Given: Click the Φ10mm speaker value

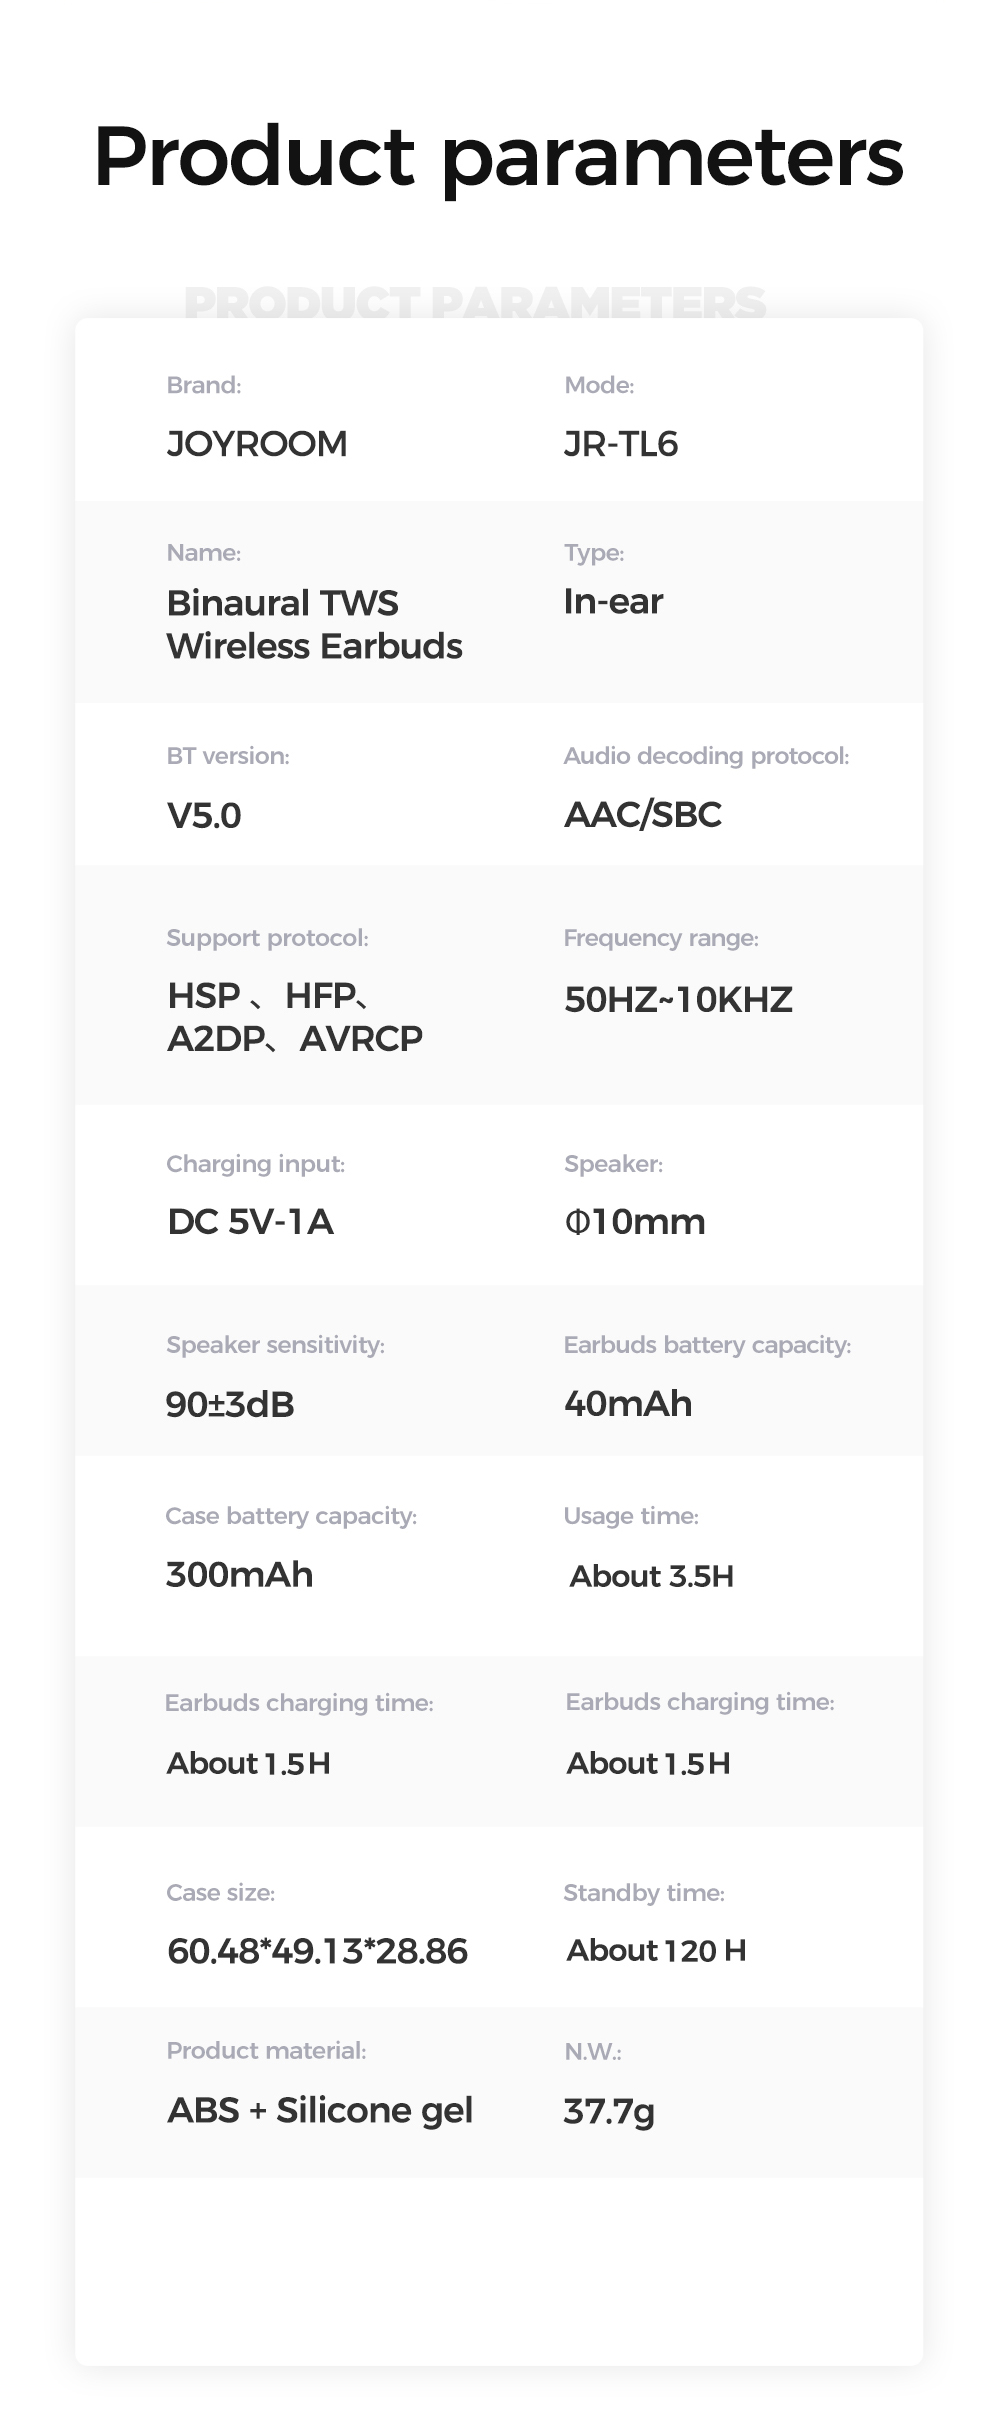Looking at the screenshot, I should tap(635, 1222).
